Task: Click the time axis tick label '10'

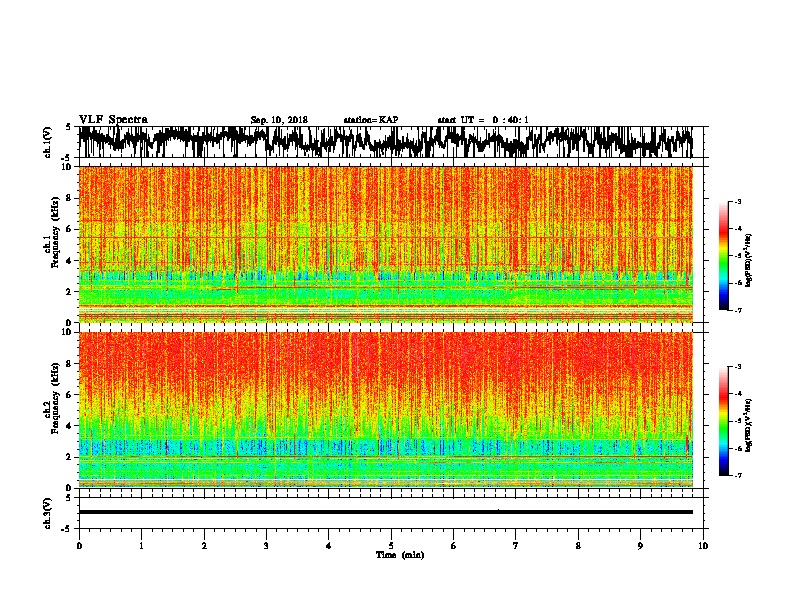Action: pyautogui.click(x=703, y=546)
